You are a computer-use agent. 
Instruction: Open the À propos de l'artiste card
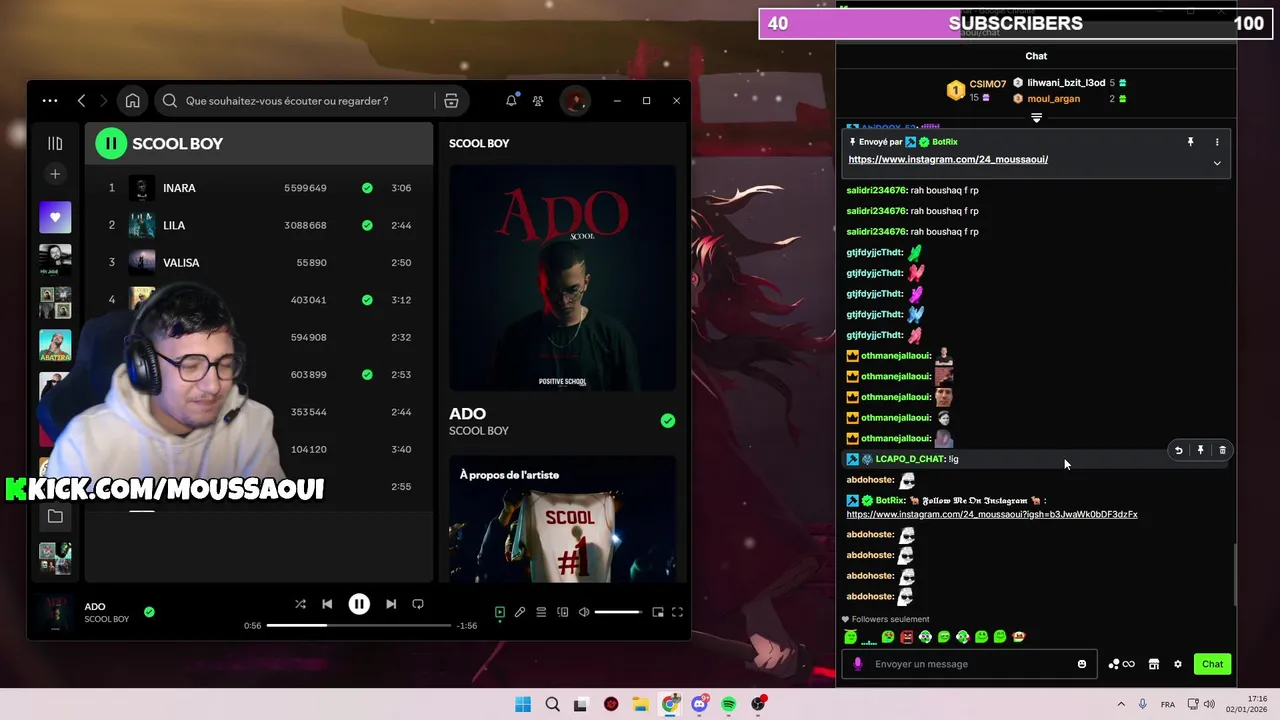[x=562, y=519]
